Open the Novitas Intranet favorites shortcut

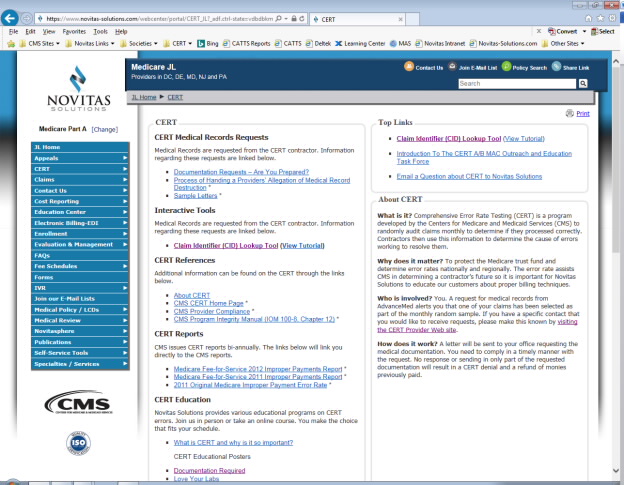pos(440,43)
